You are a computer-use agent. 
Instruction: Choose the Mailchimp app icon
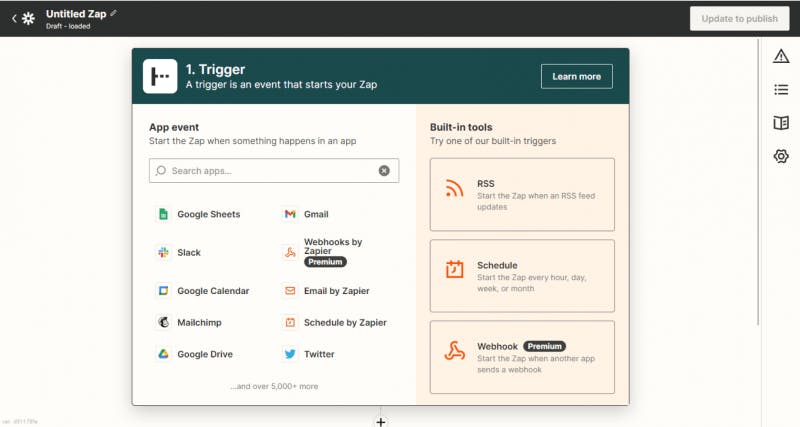tap(163, 322)
